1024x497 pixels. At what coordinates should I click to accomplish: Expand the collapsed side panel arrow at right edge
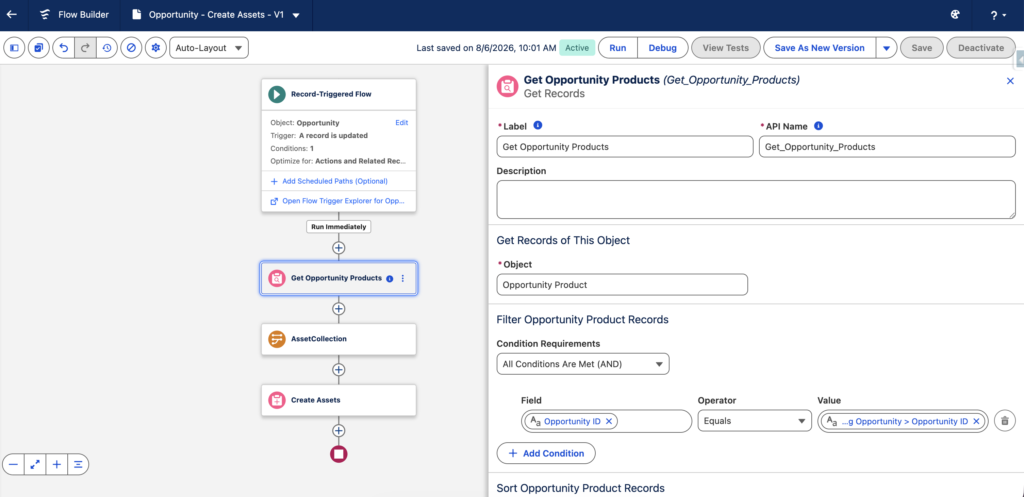1019,58
